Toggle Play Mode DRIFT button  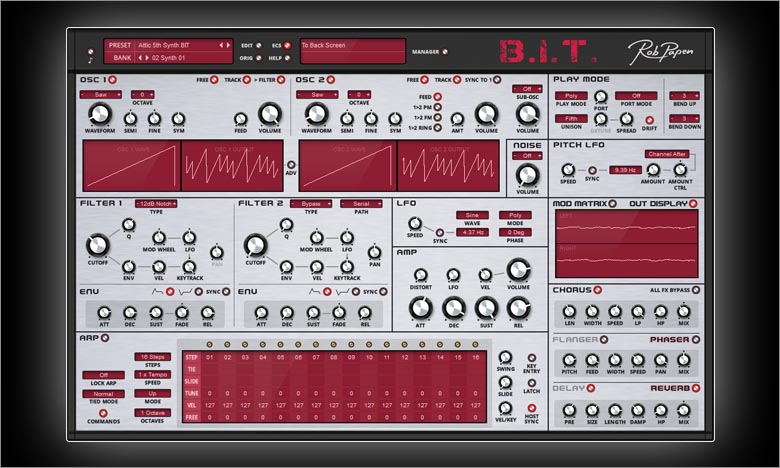tap(649, 120)
